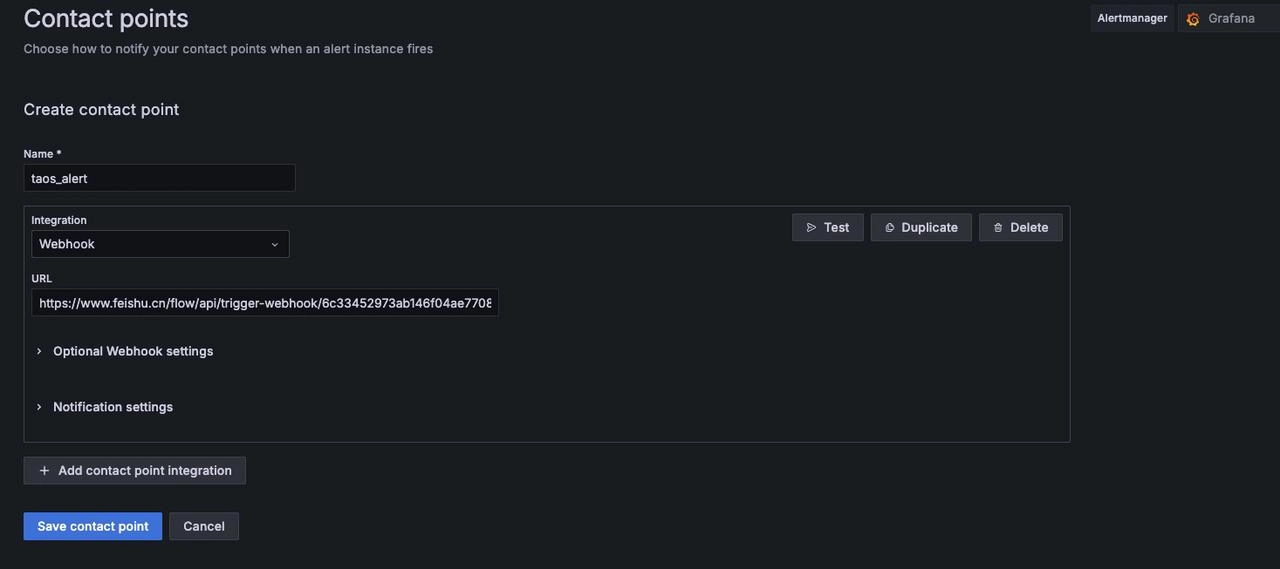Click the play icon on the Test button
Screen dimensions: 1280x569
click(811, 228)
